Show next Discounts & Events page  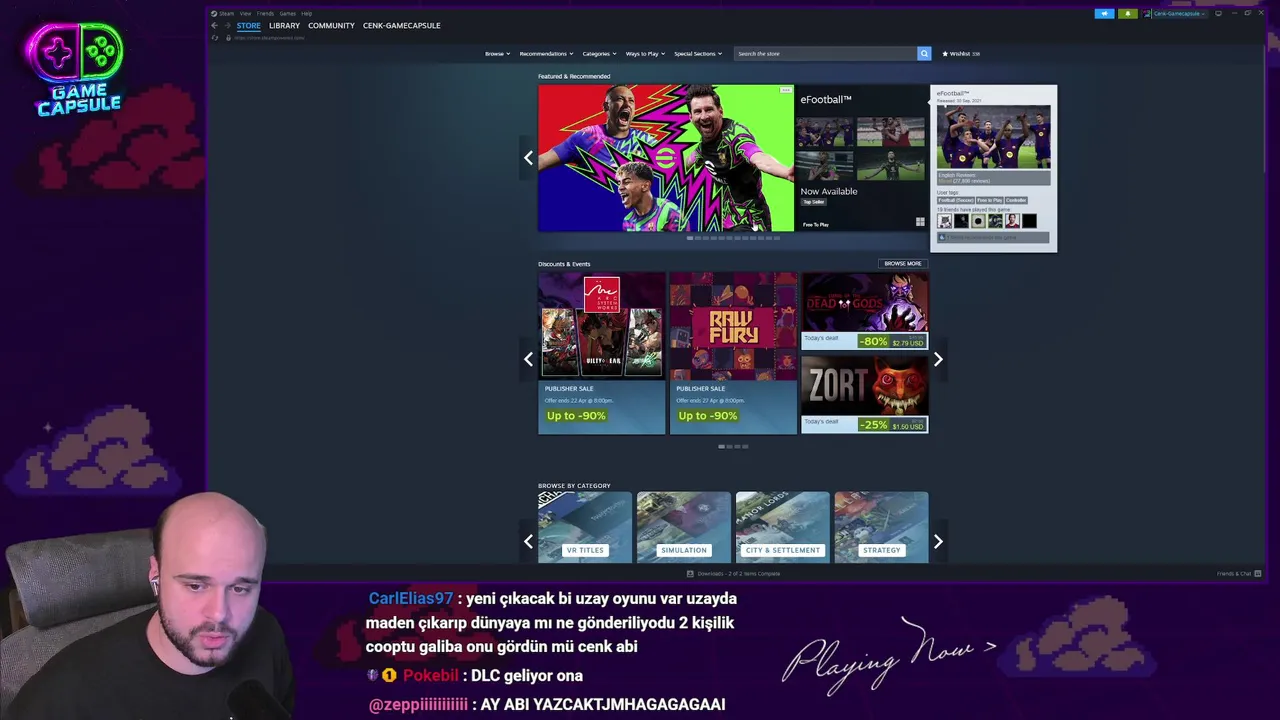click(938, 359)
